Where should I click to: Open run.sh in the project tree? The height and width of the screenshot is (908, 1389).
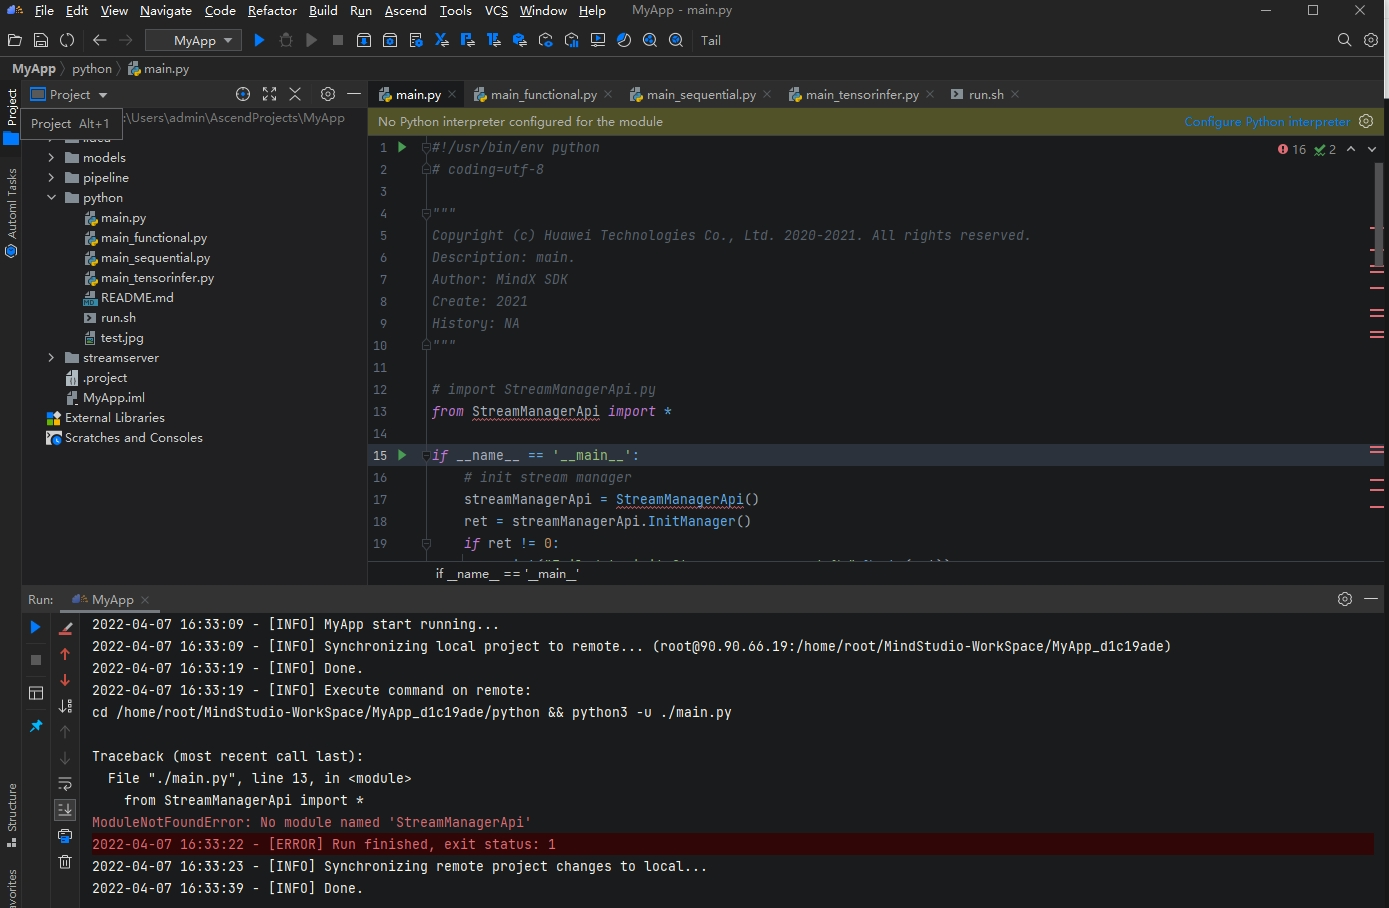(x=118, y=318)
